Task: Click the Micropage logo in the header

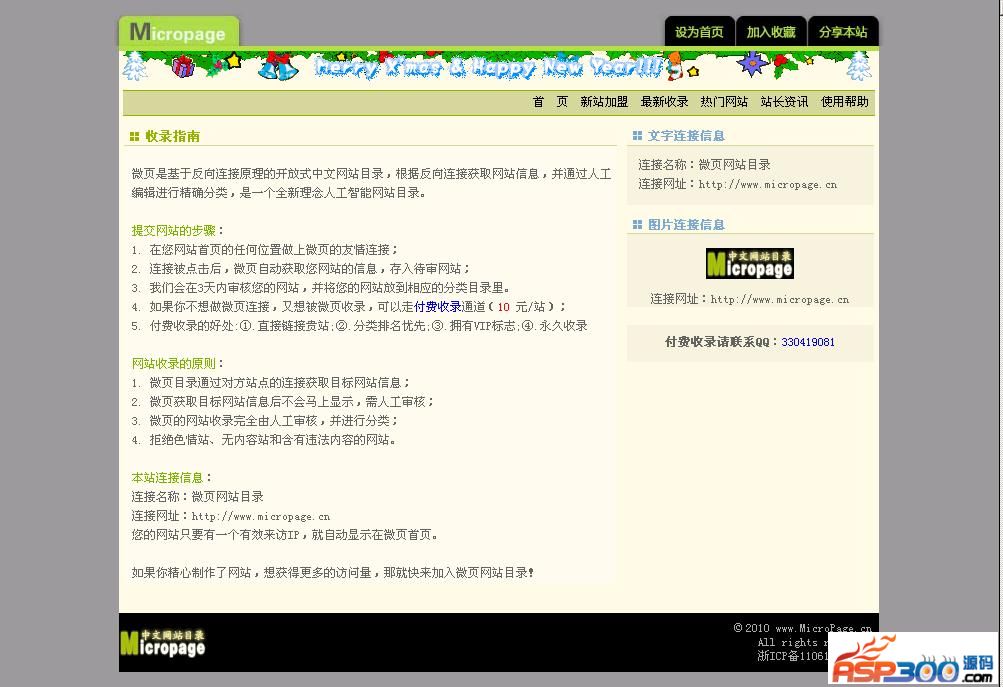Action: tap(178, 32)
